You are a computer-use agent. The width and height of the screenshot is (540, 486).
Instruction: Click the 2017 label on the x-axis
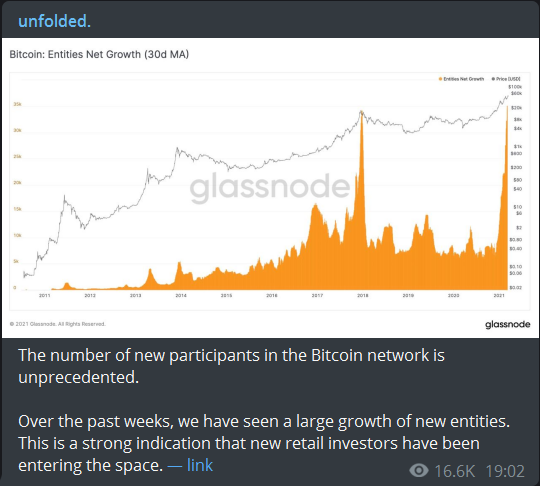[317, 296]
